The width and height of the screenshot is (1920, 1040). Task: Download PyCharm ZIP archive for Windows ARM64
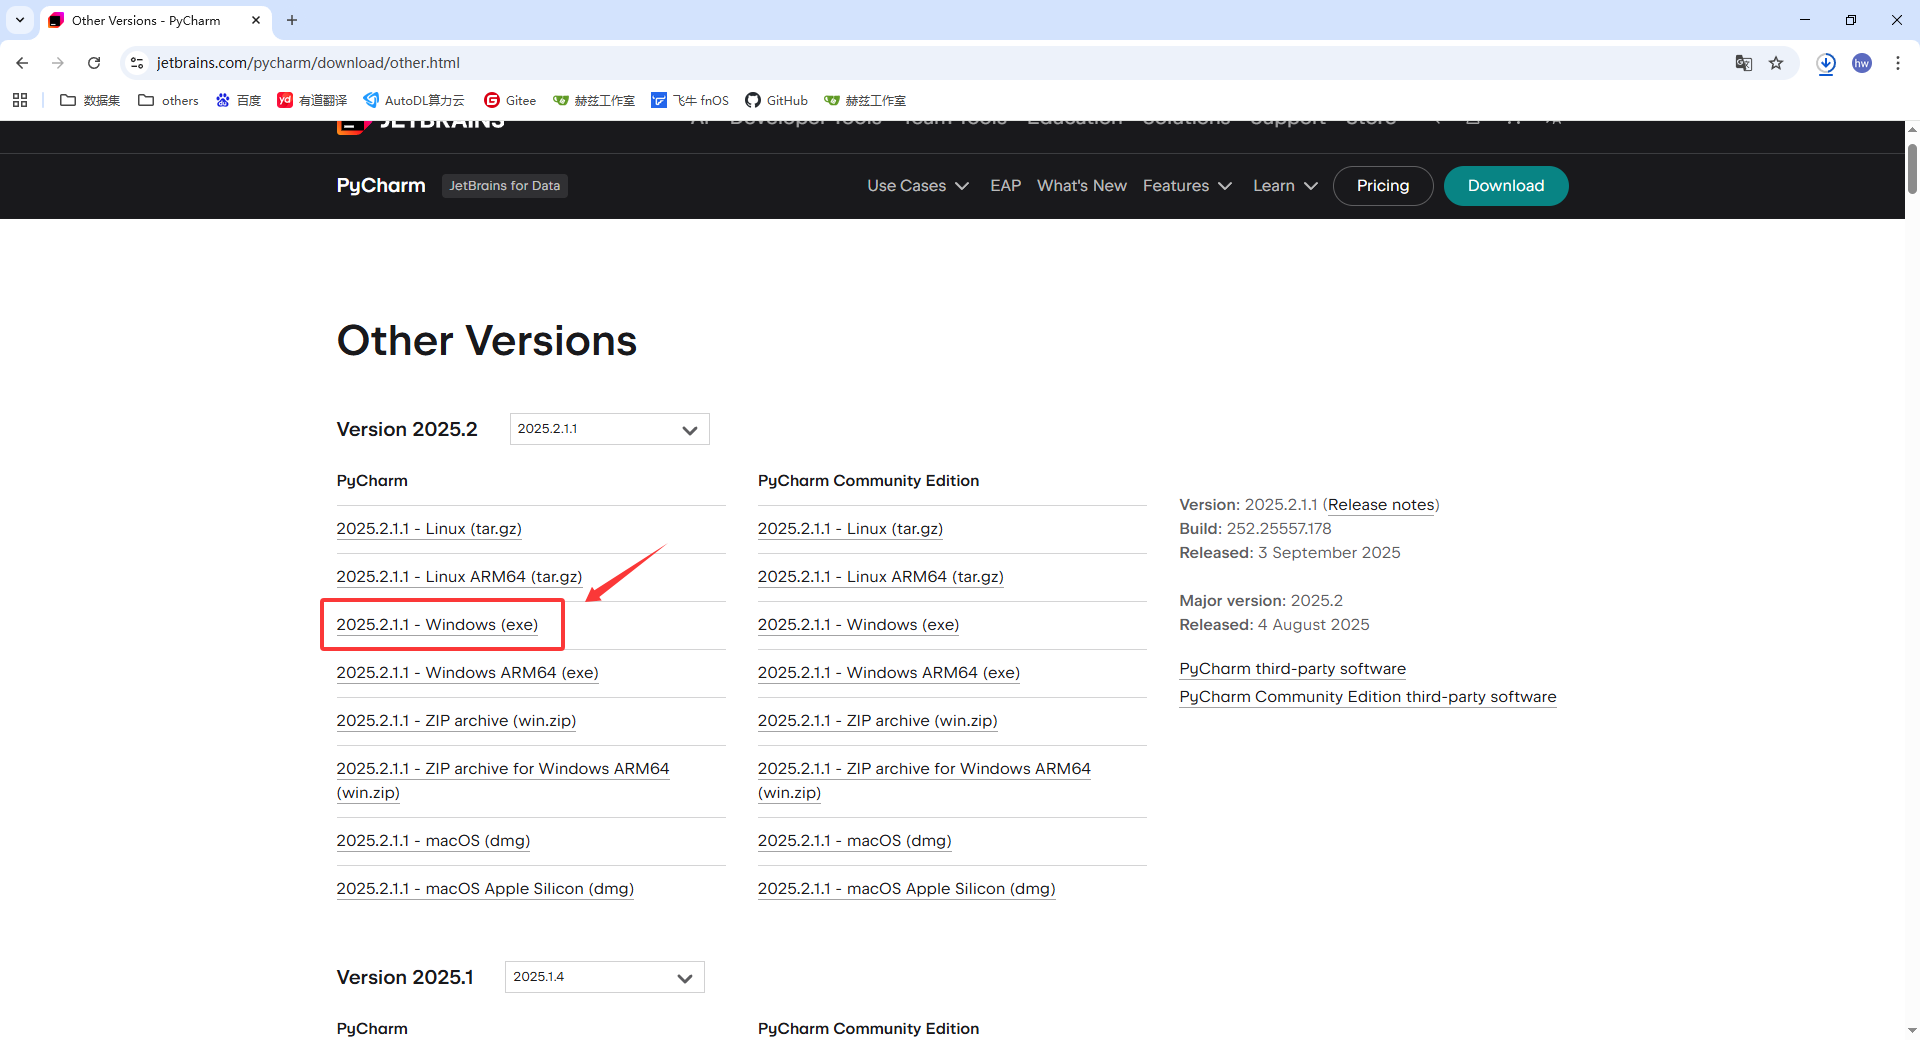[x=503, y=781]
